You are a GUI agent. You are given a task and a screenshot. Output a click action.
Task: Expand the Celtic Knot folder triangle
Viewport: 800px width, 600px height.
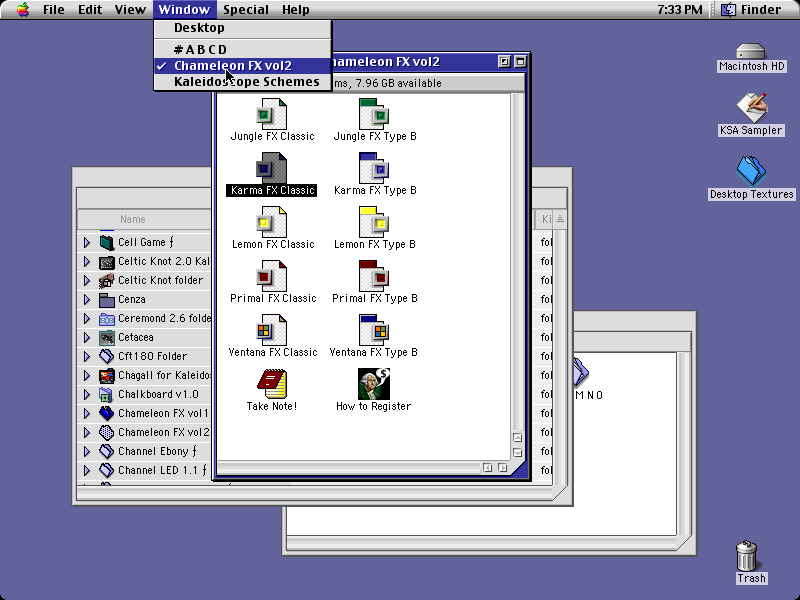87,281
